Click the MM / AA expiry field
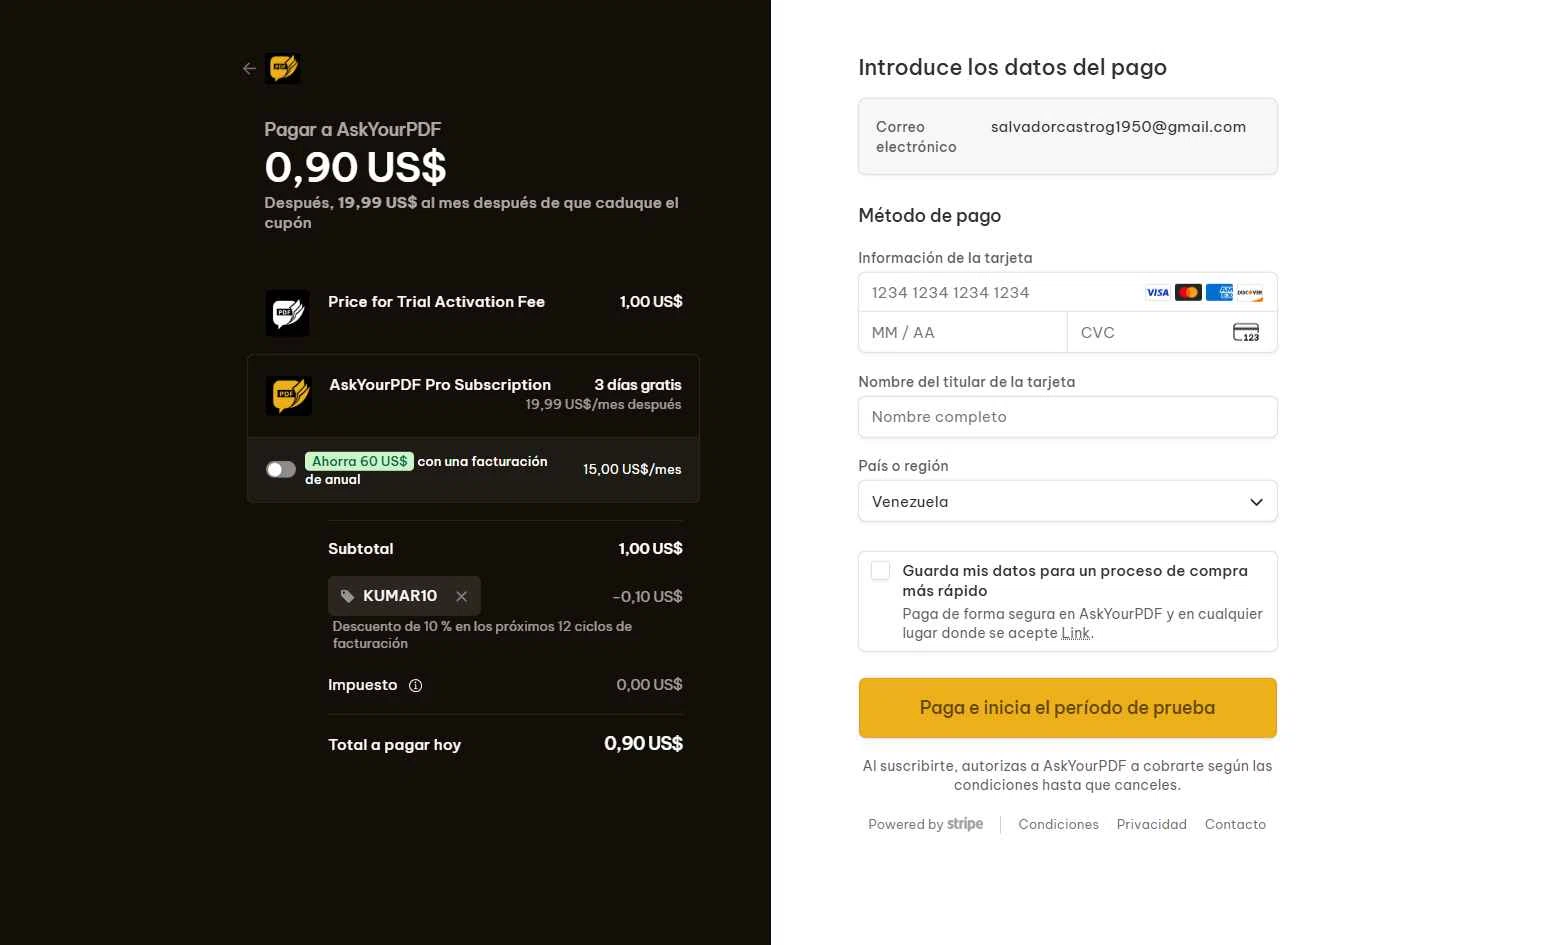This screenshot has width=1541, height=945. [963, 332]
